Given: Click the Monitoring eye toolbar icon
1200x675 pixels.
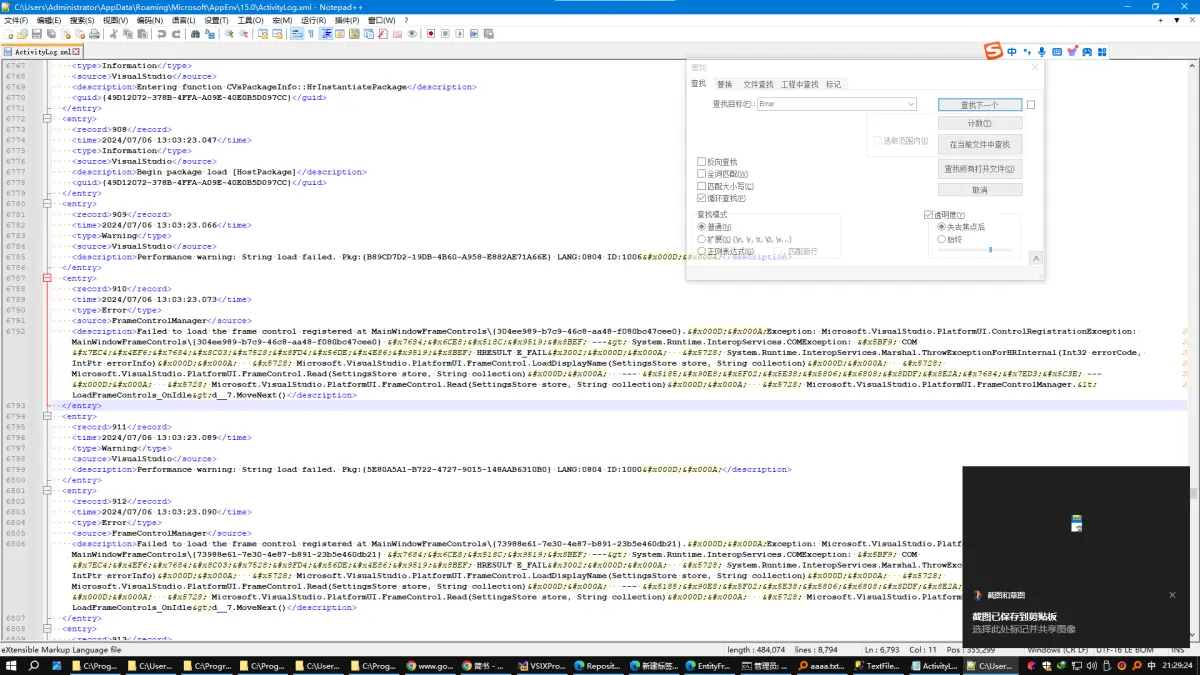Looking at the screenshot, I should [x=412, y=34].
